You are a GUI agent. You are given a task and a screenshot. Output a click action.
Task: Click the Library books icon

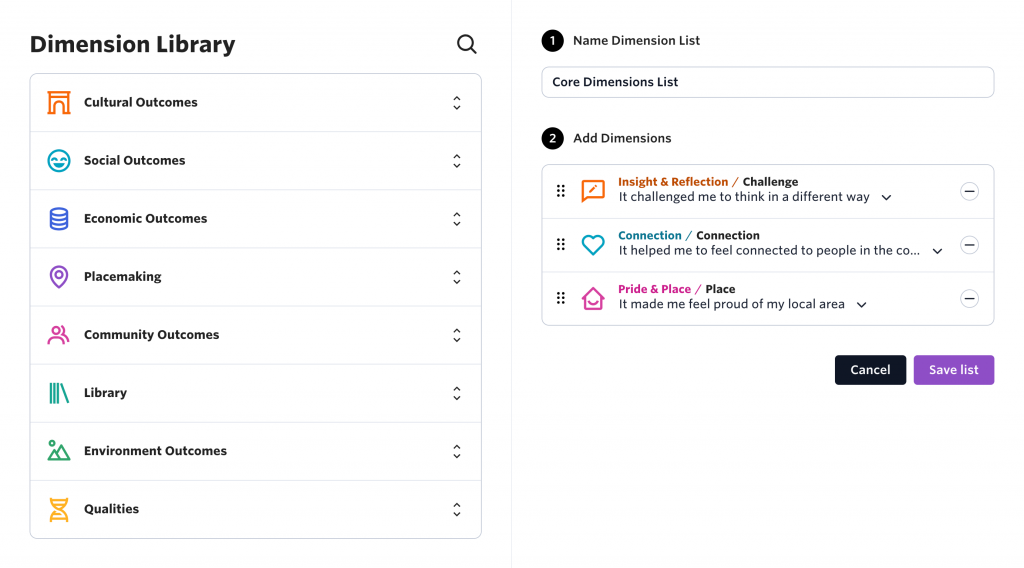[x=59, y=393]
